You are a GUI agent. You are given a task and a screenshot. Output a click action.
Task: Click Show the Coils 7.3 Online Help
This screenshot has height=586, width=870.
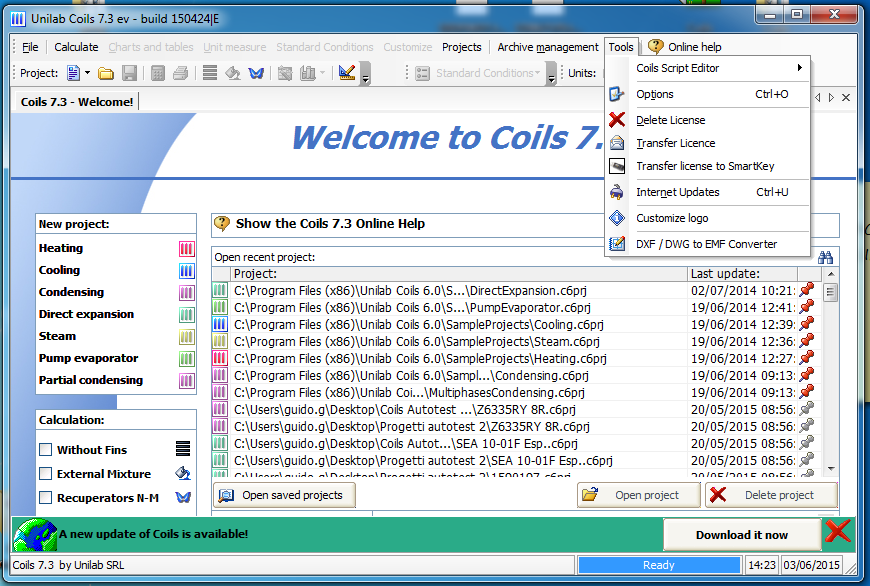coord(330,224)
